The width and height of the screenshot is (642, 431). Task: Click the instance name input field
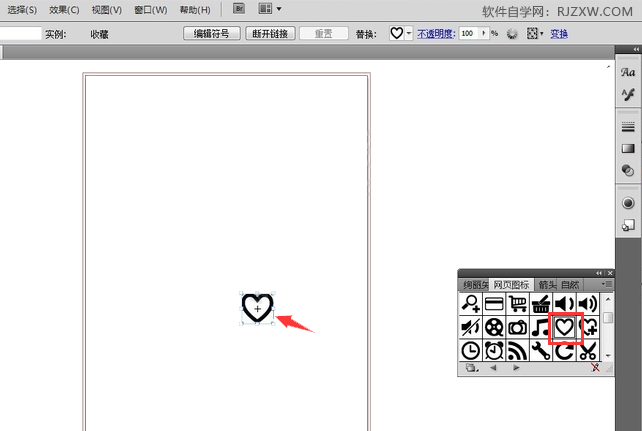(20, 34)
